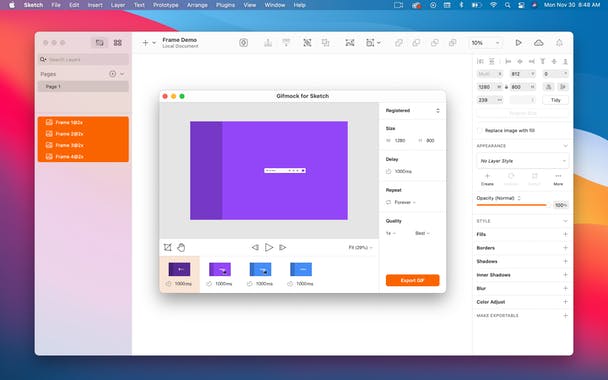Open the Plugins menu

(x=225, y=5)
